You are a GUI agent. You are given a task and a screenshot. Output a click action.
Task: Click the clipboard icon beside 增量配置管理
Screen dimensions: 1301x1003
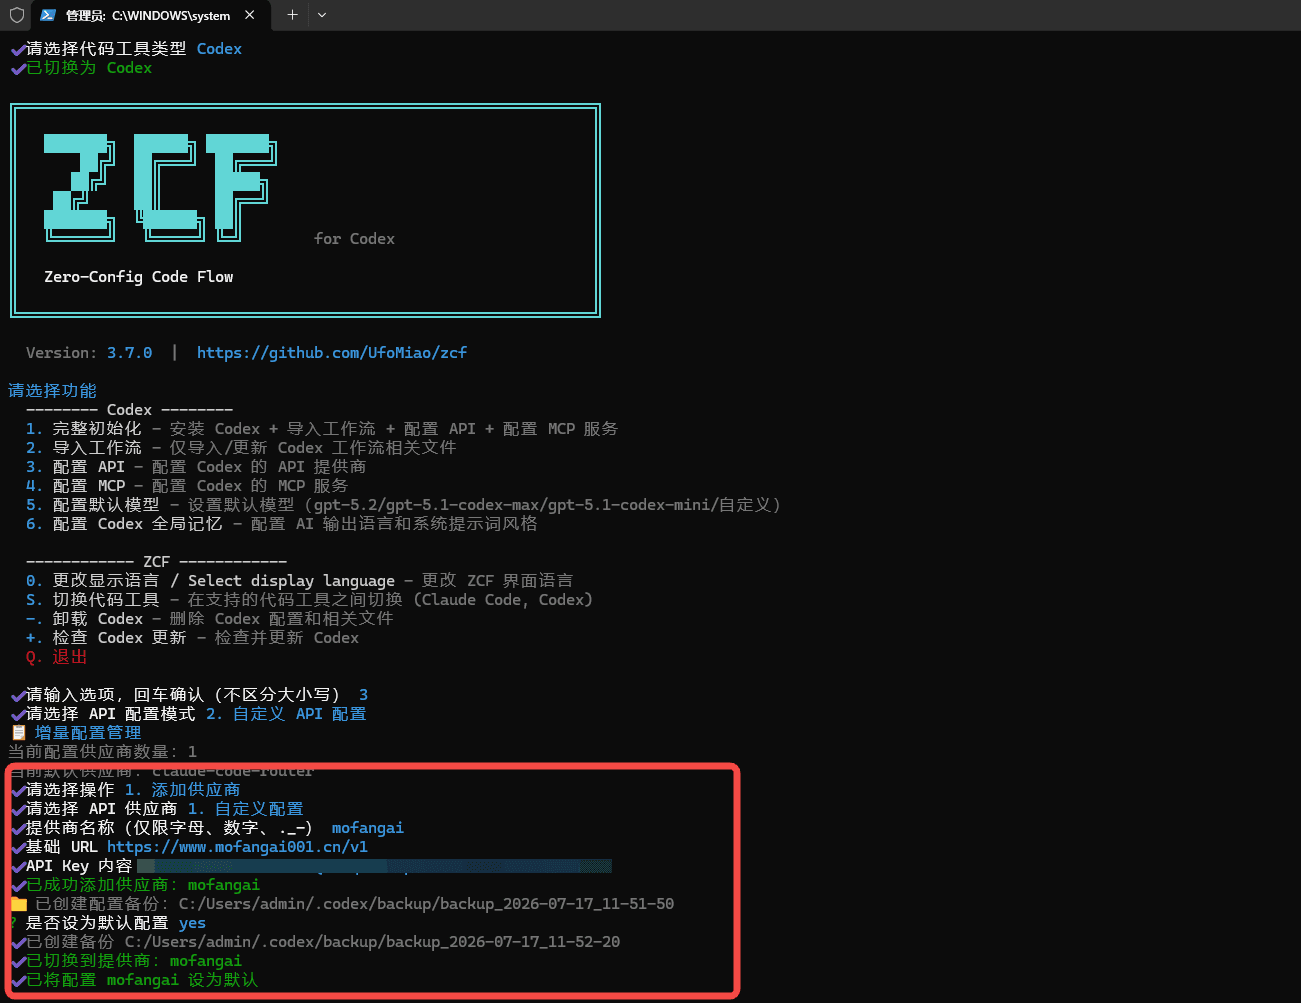coord(18,733)
